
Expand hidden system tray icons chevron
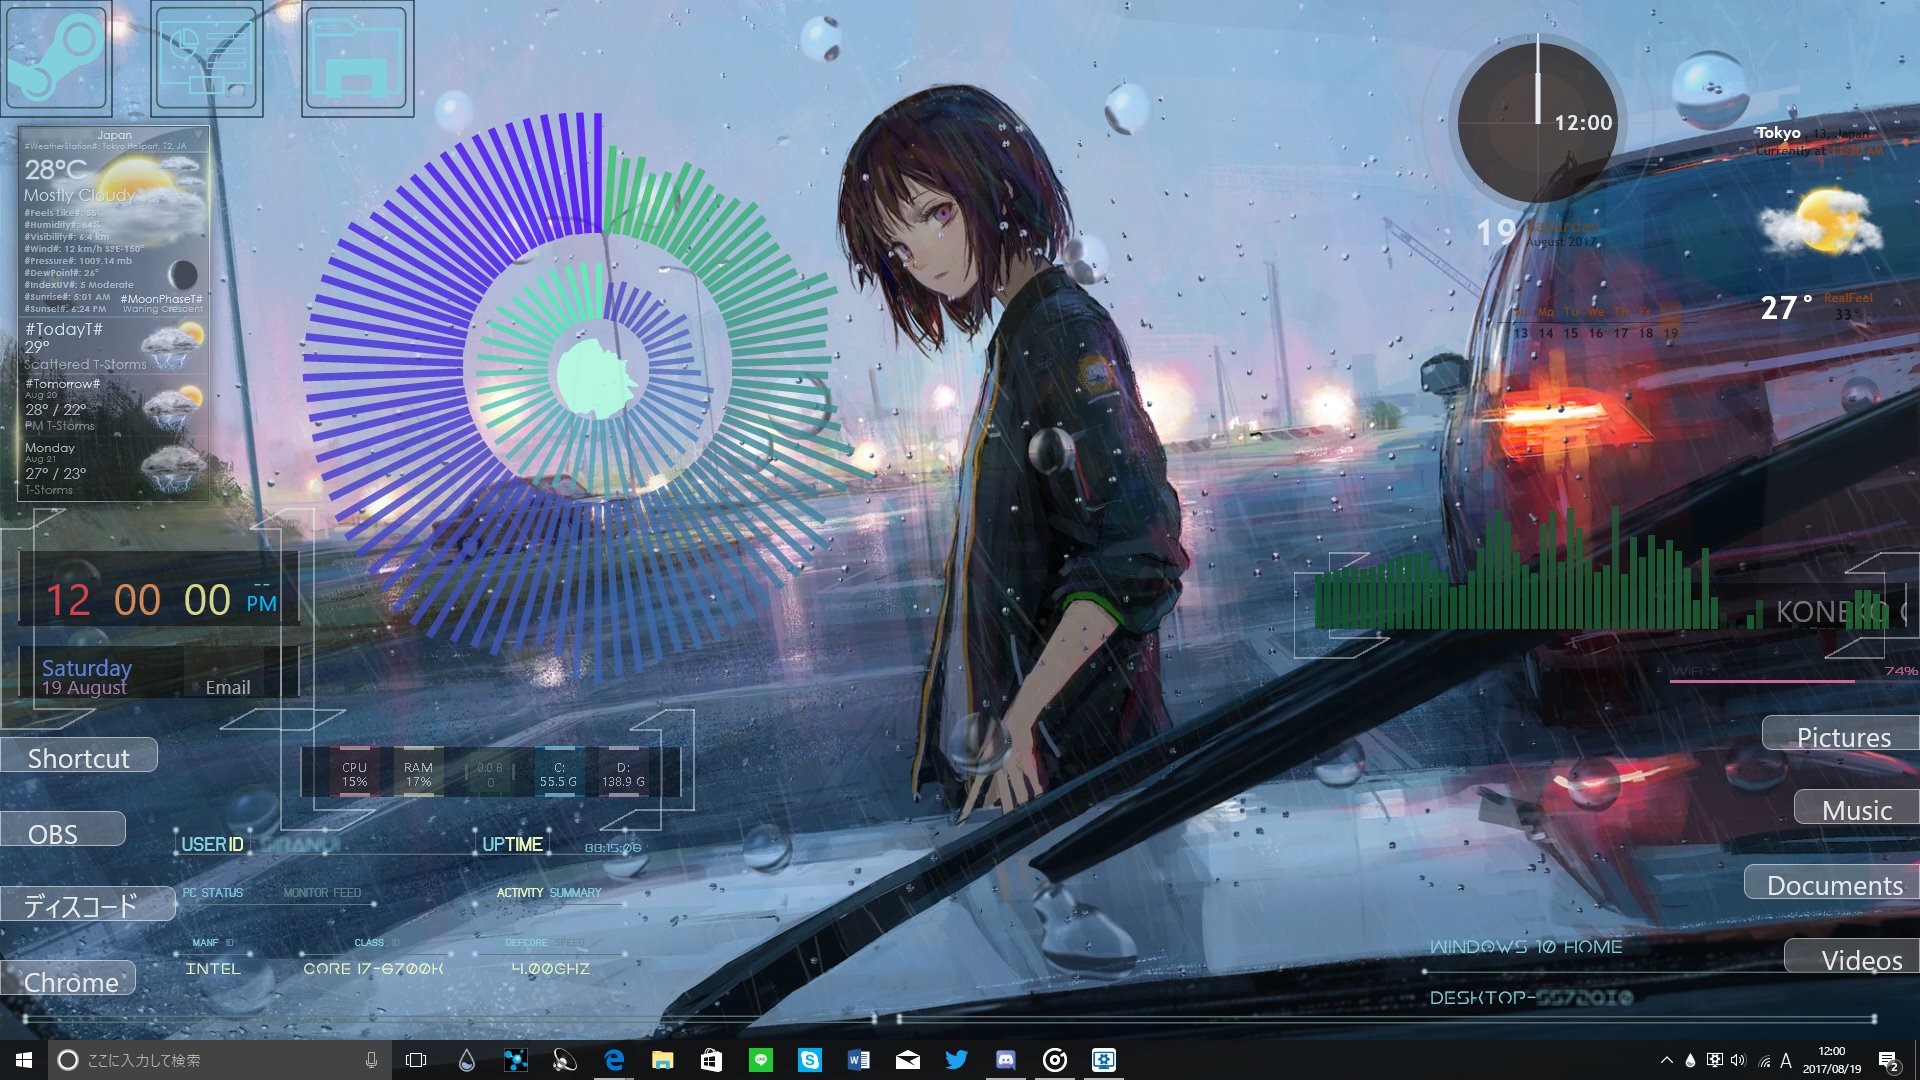click(x=1666, y=1061)
